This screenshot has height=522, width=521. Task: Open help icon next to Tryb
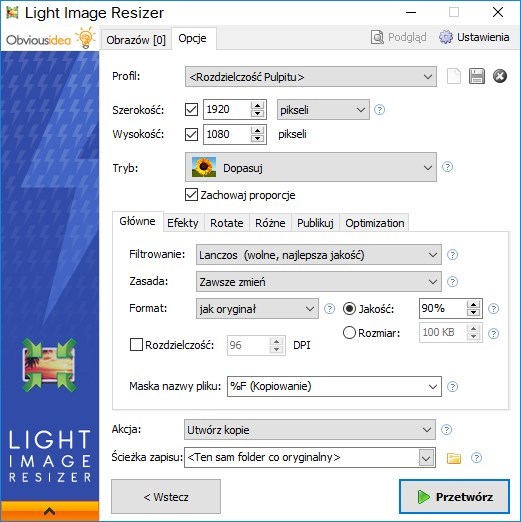[x=447, y=167]
